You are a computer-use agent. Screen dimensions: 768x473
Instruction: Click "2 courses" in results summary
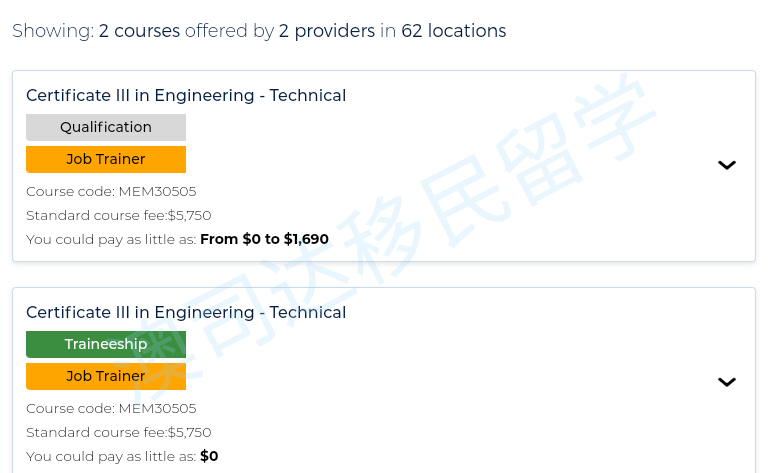139,31
